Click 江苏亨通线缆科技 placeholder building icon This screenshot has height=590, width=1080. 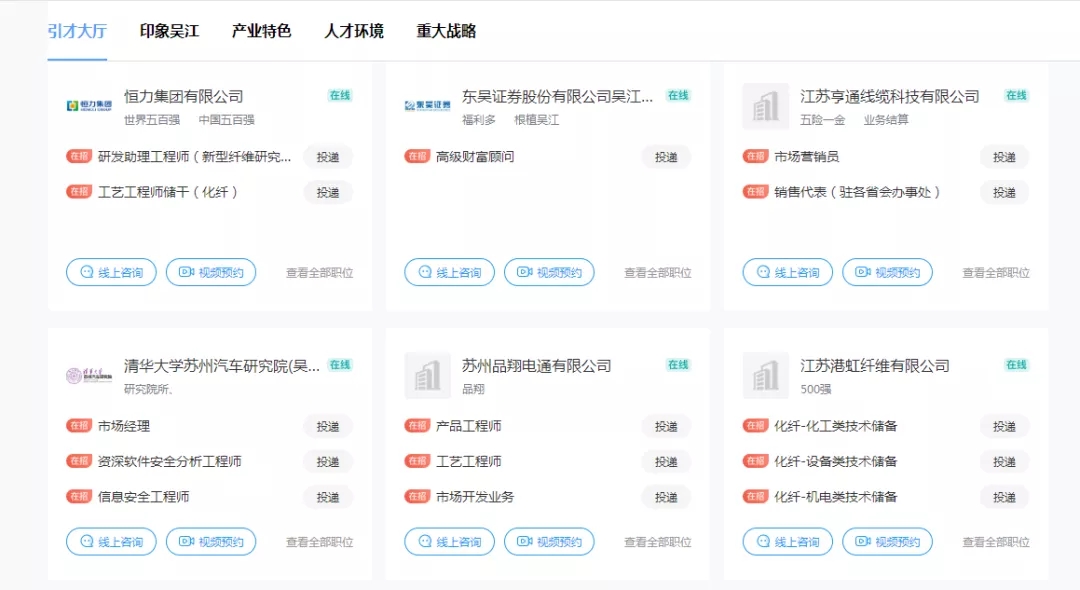(x=766, y=106)
